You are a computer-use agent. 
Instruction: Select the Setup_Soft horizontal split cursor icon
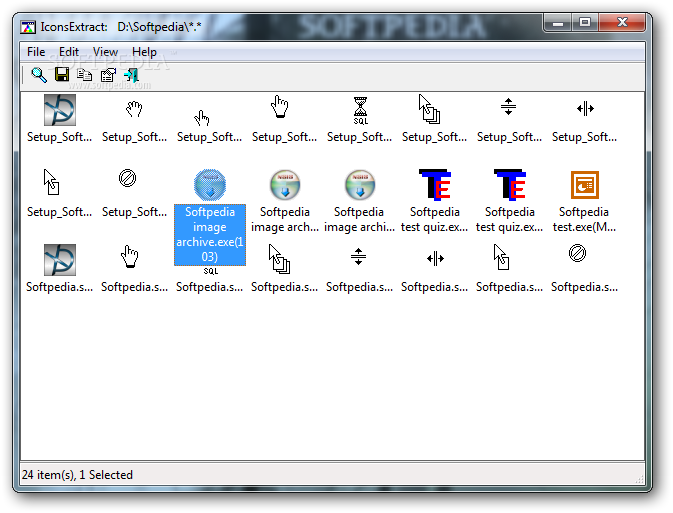(585, 109)
